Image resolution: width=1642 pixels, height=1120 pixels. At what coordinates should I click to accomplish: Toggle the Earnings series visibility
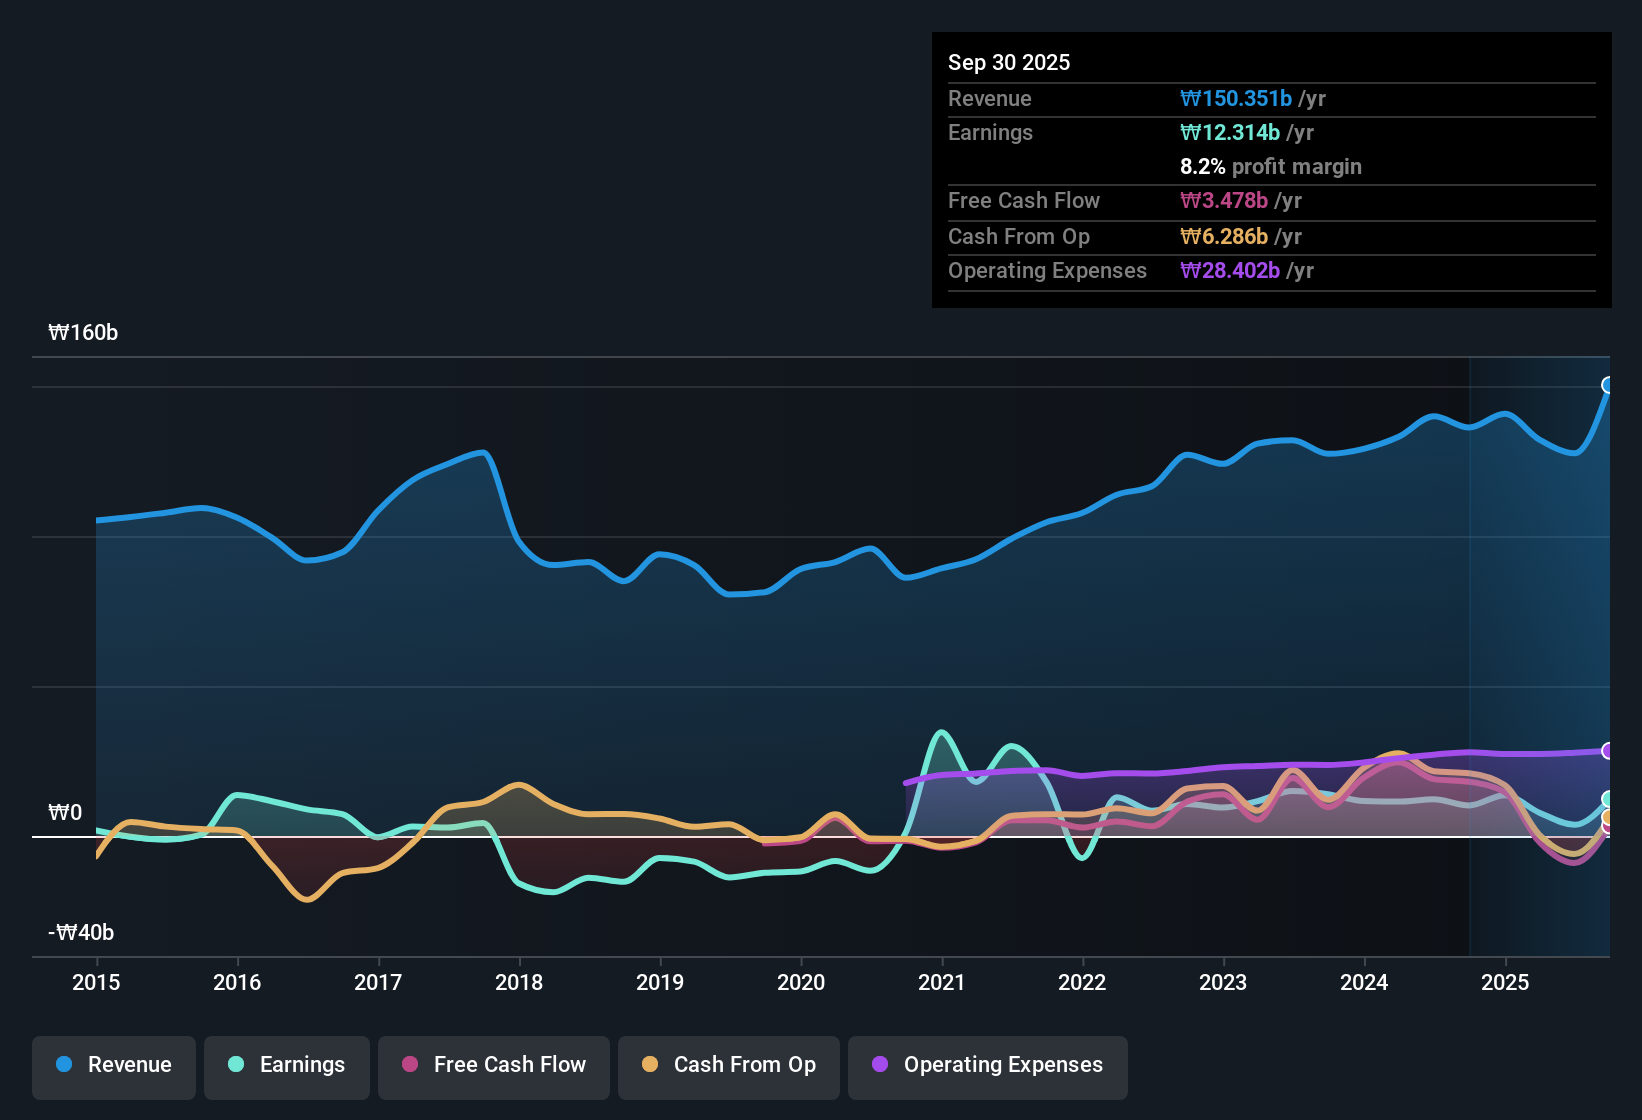pyautogui.click(x=287, y=1066)
